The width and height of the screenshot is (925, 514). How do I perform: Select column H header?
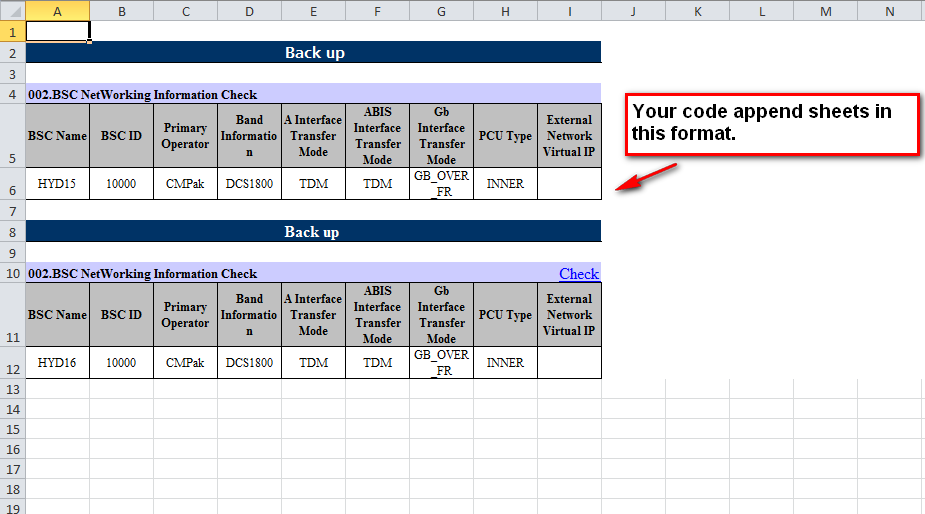506,11
